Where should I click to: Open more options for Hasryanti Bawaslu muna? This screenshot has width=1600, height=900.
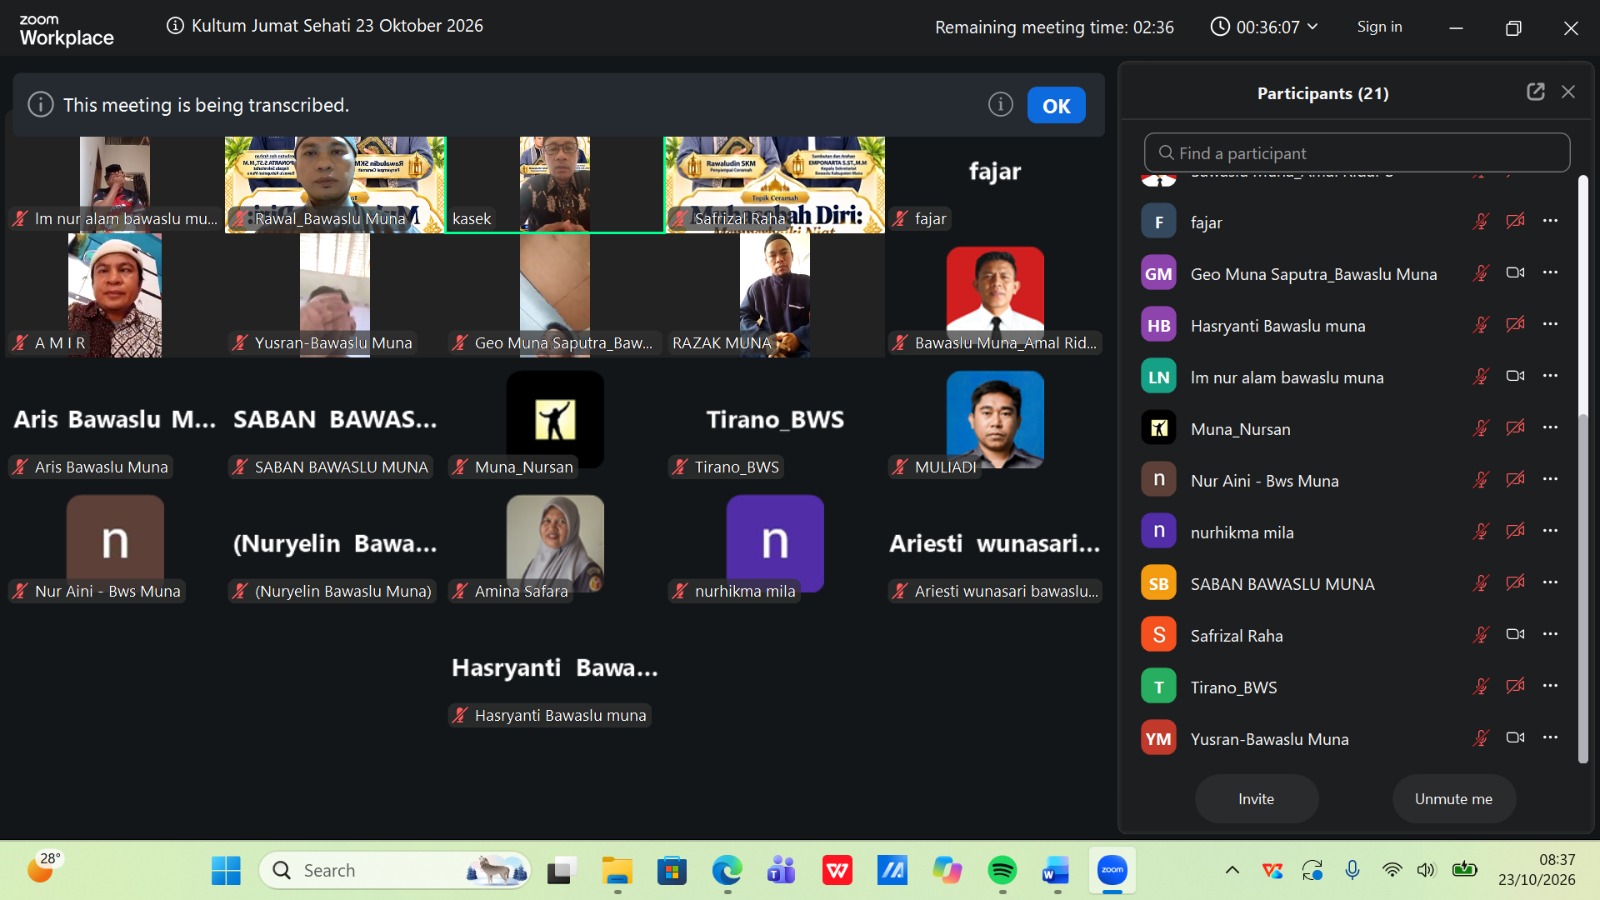pyautogui.click(x=1550, y=324)
